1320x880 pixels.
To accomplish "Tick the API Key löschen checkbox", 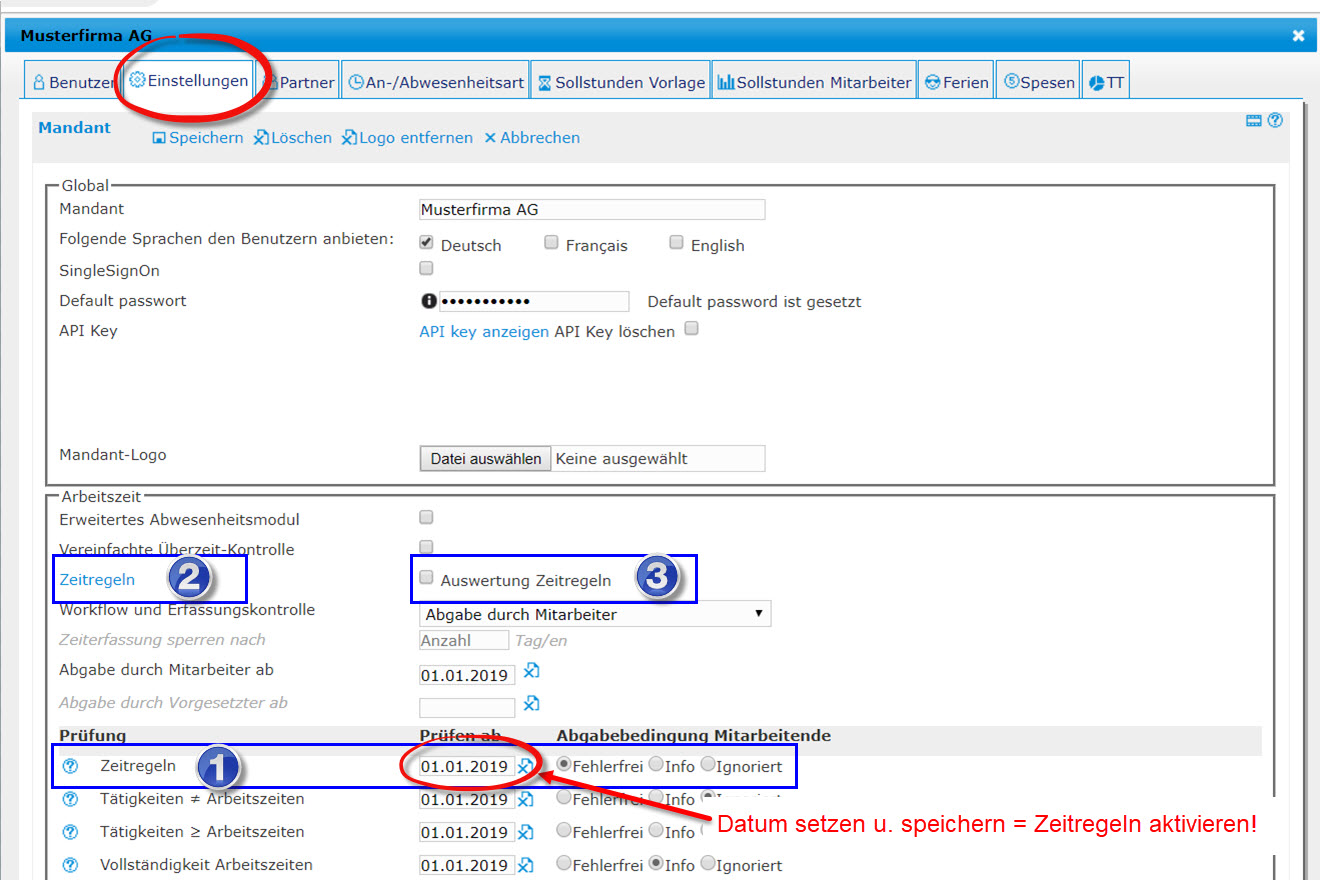I will pos(691,329).
